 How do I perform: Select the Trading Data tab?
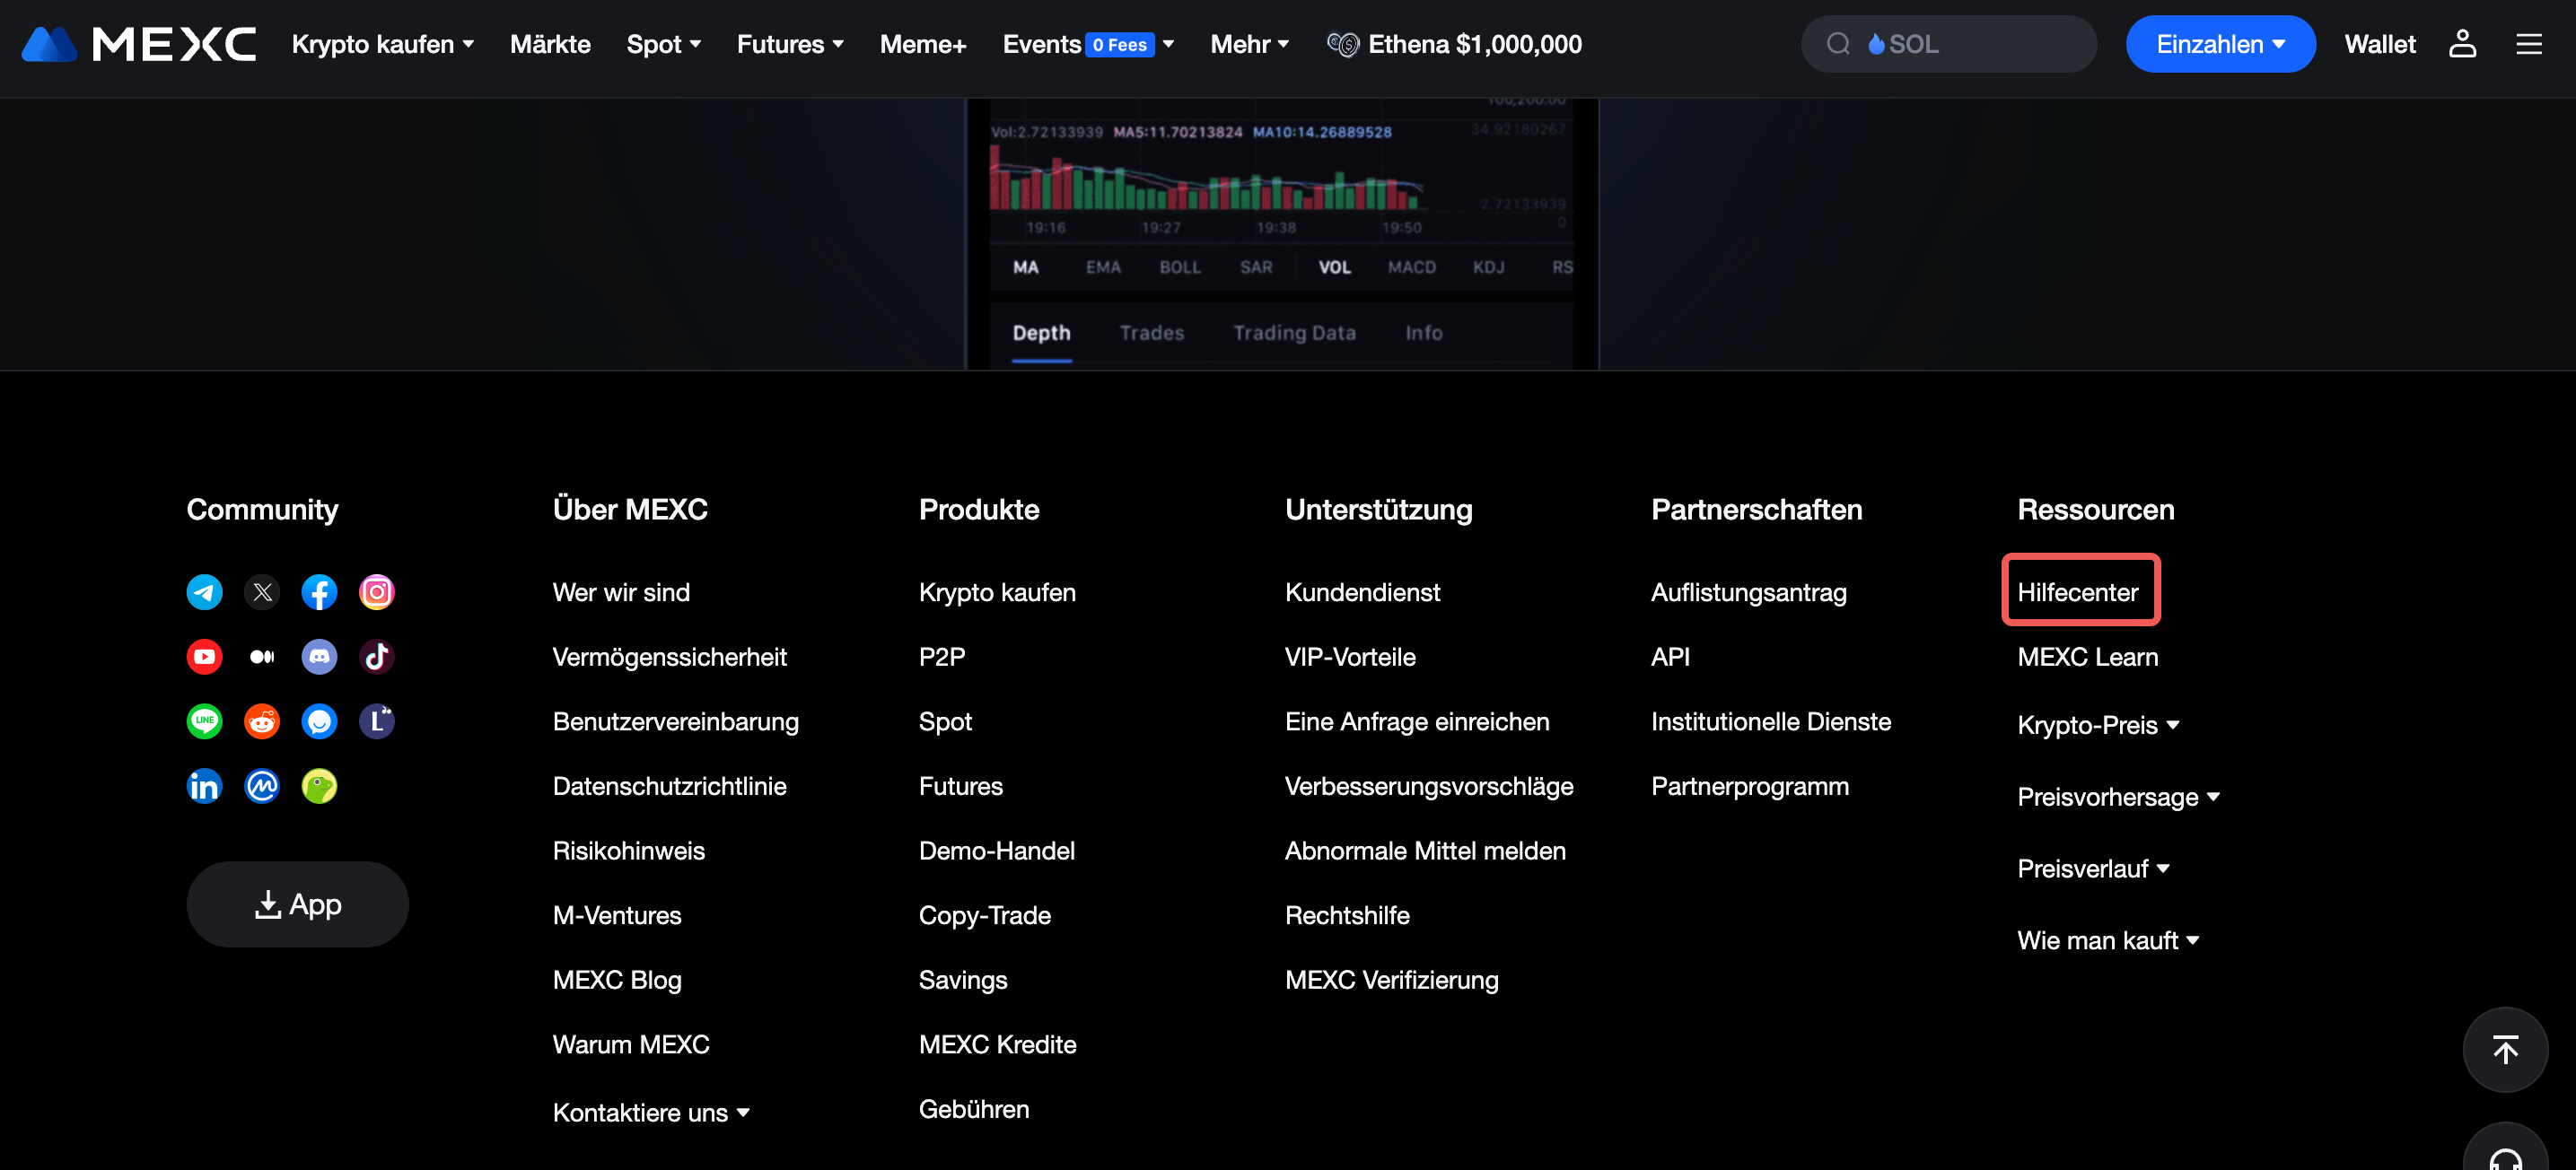point(1294,333)
